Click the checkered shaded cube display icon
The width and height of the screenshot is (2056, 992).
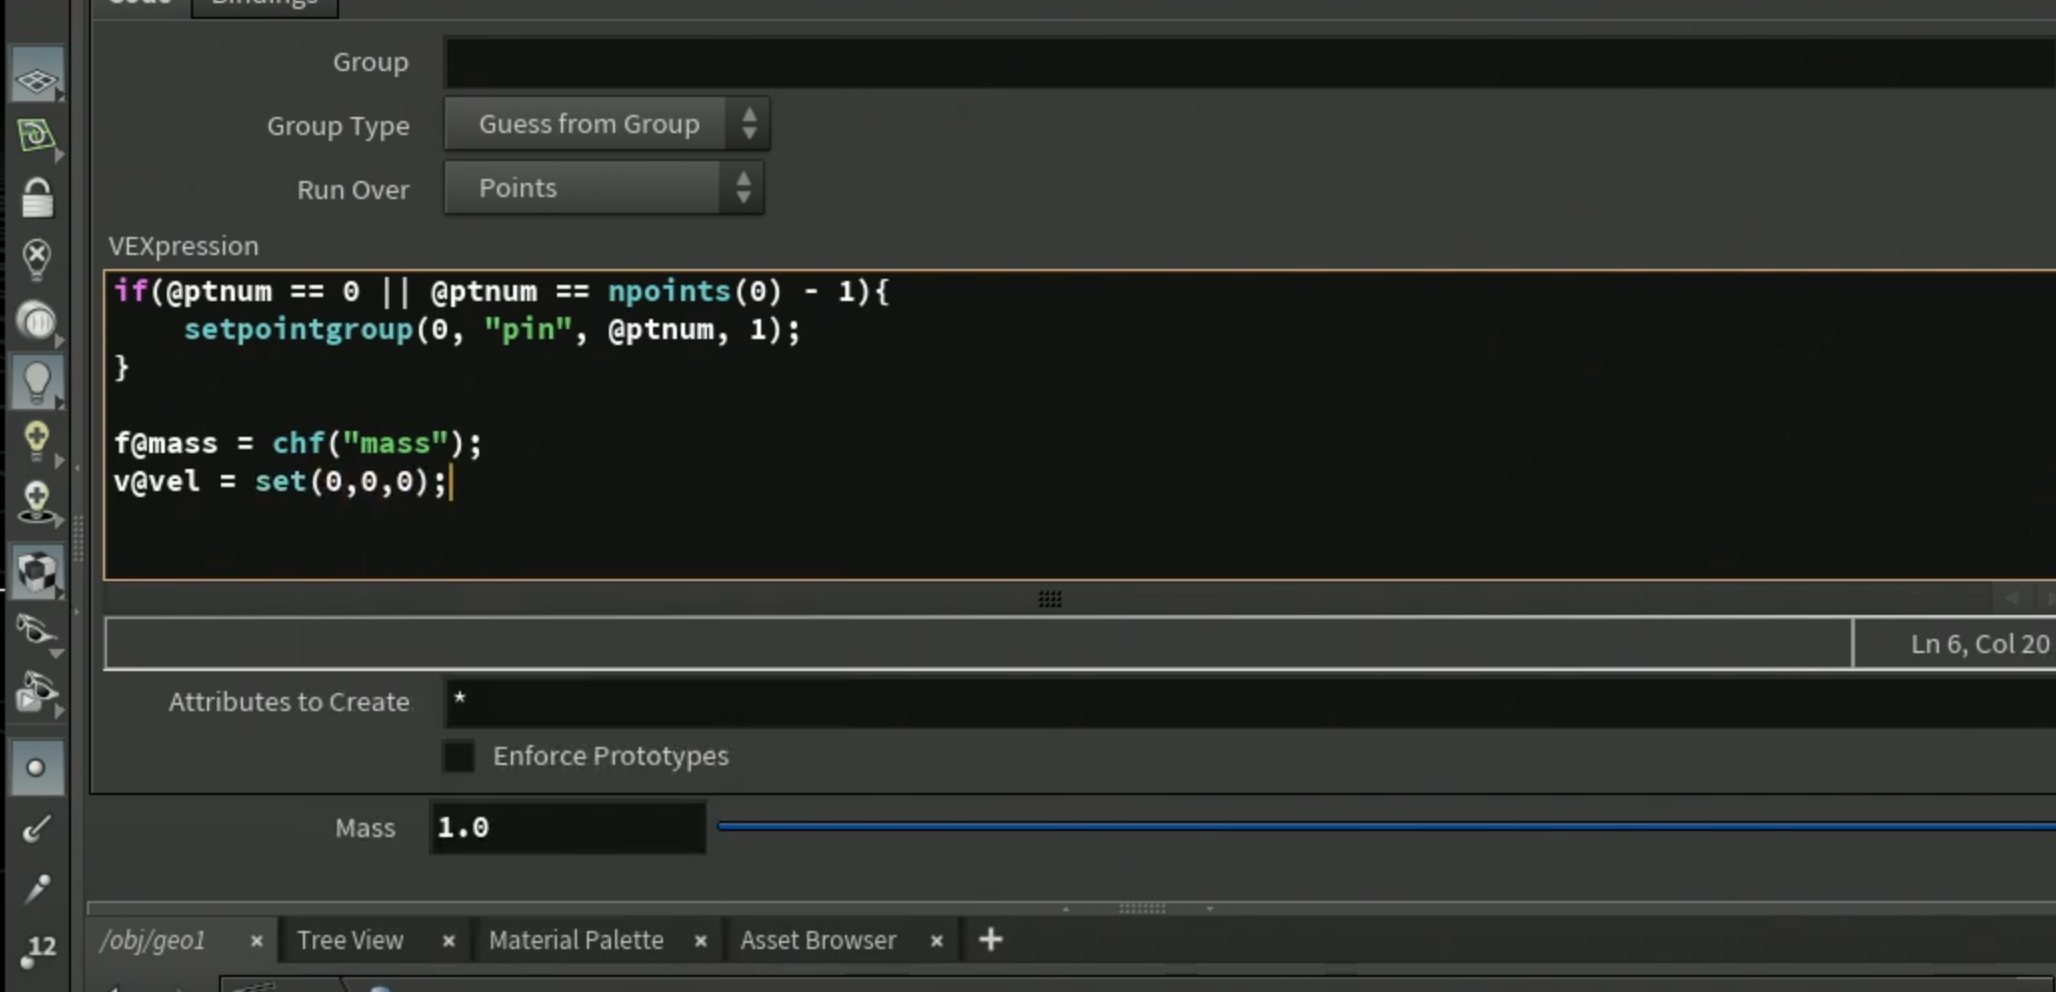(37, 573)
